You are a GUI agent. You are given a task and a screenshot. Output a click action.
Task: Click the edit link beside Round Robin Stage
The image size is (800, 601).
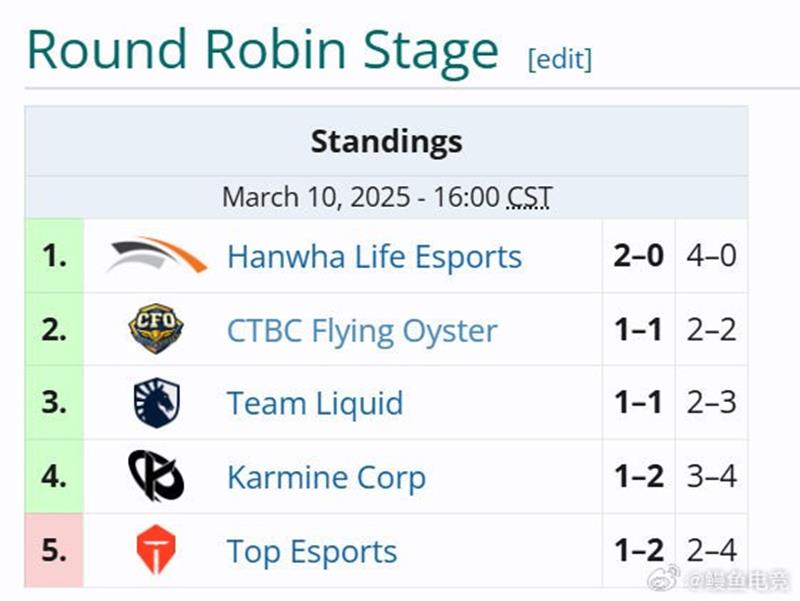(x=559, y=59)
